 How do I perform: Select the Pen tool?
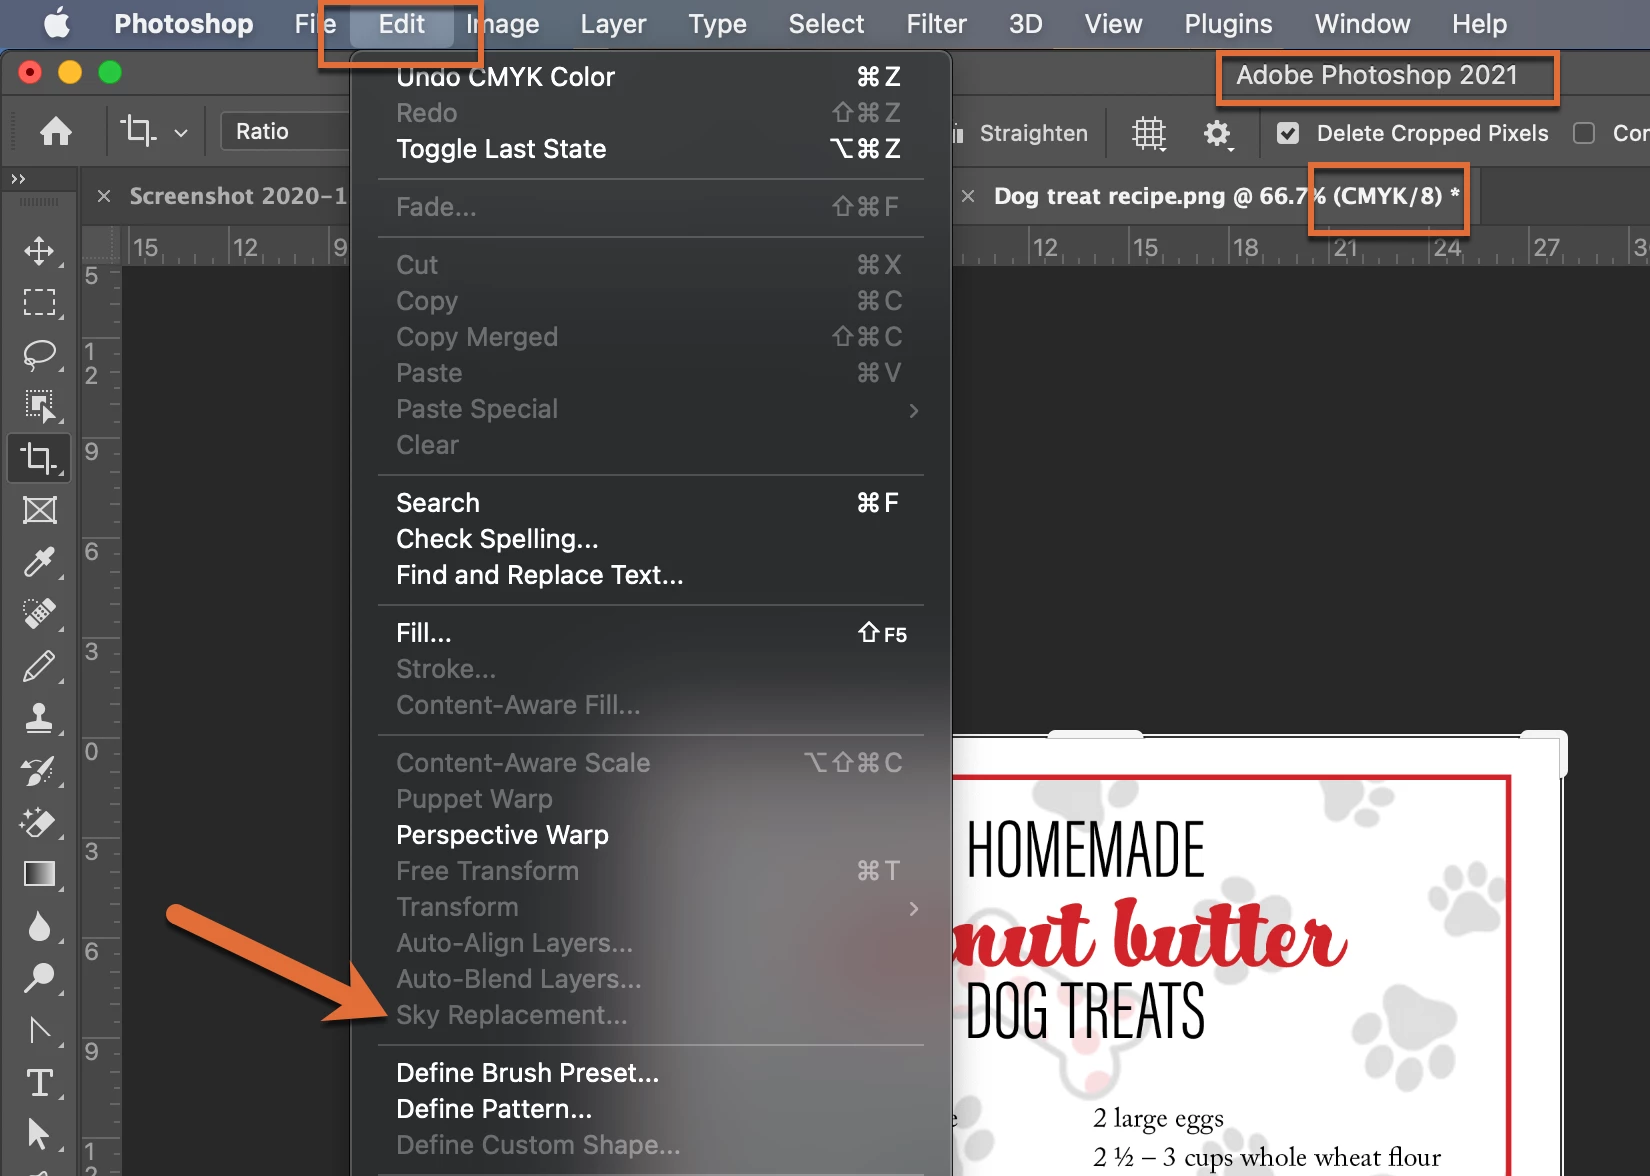39,1030
